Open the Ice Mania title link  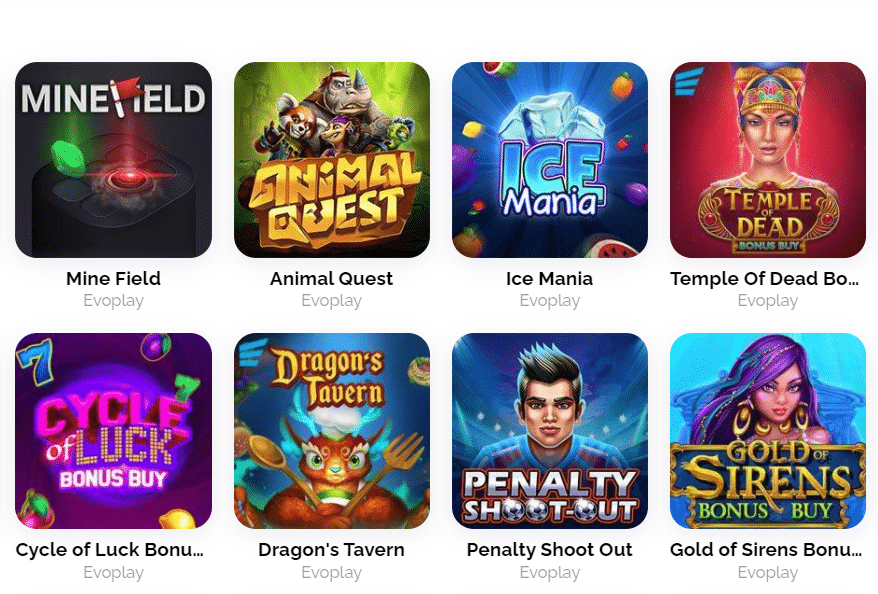(549, 278)
